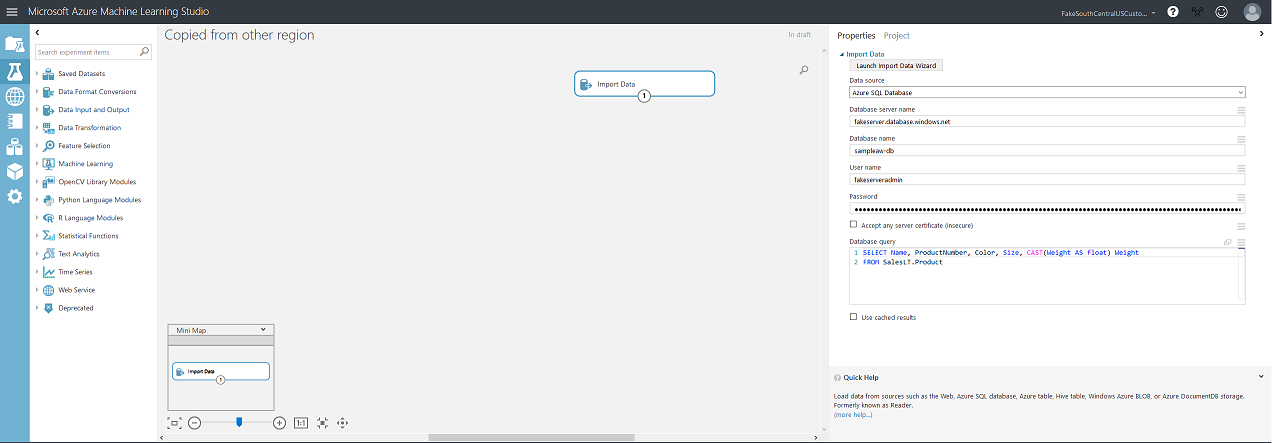Expand R Language Modules category
Screen dimensions: 1272x443
coord(37,218)
